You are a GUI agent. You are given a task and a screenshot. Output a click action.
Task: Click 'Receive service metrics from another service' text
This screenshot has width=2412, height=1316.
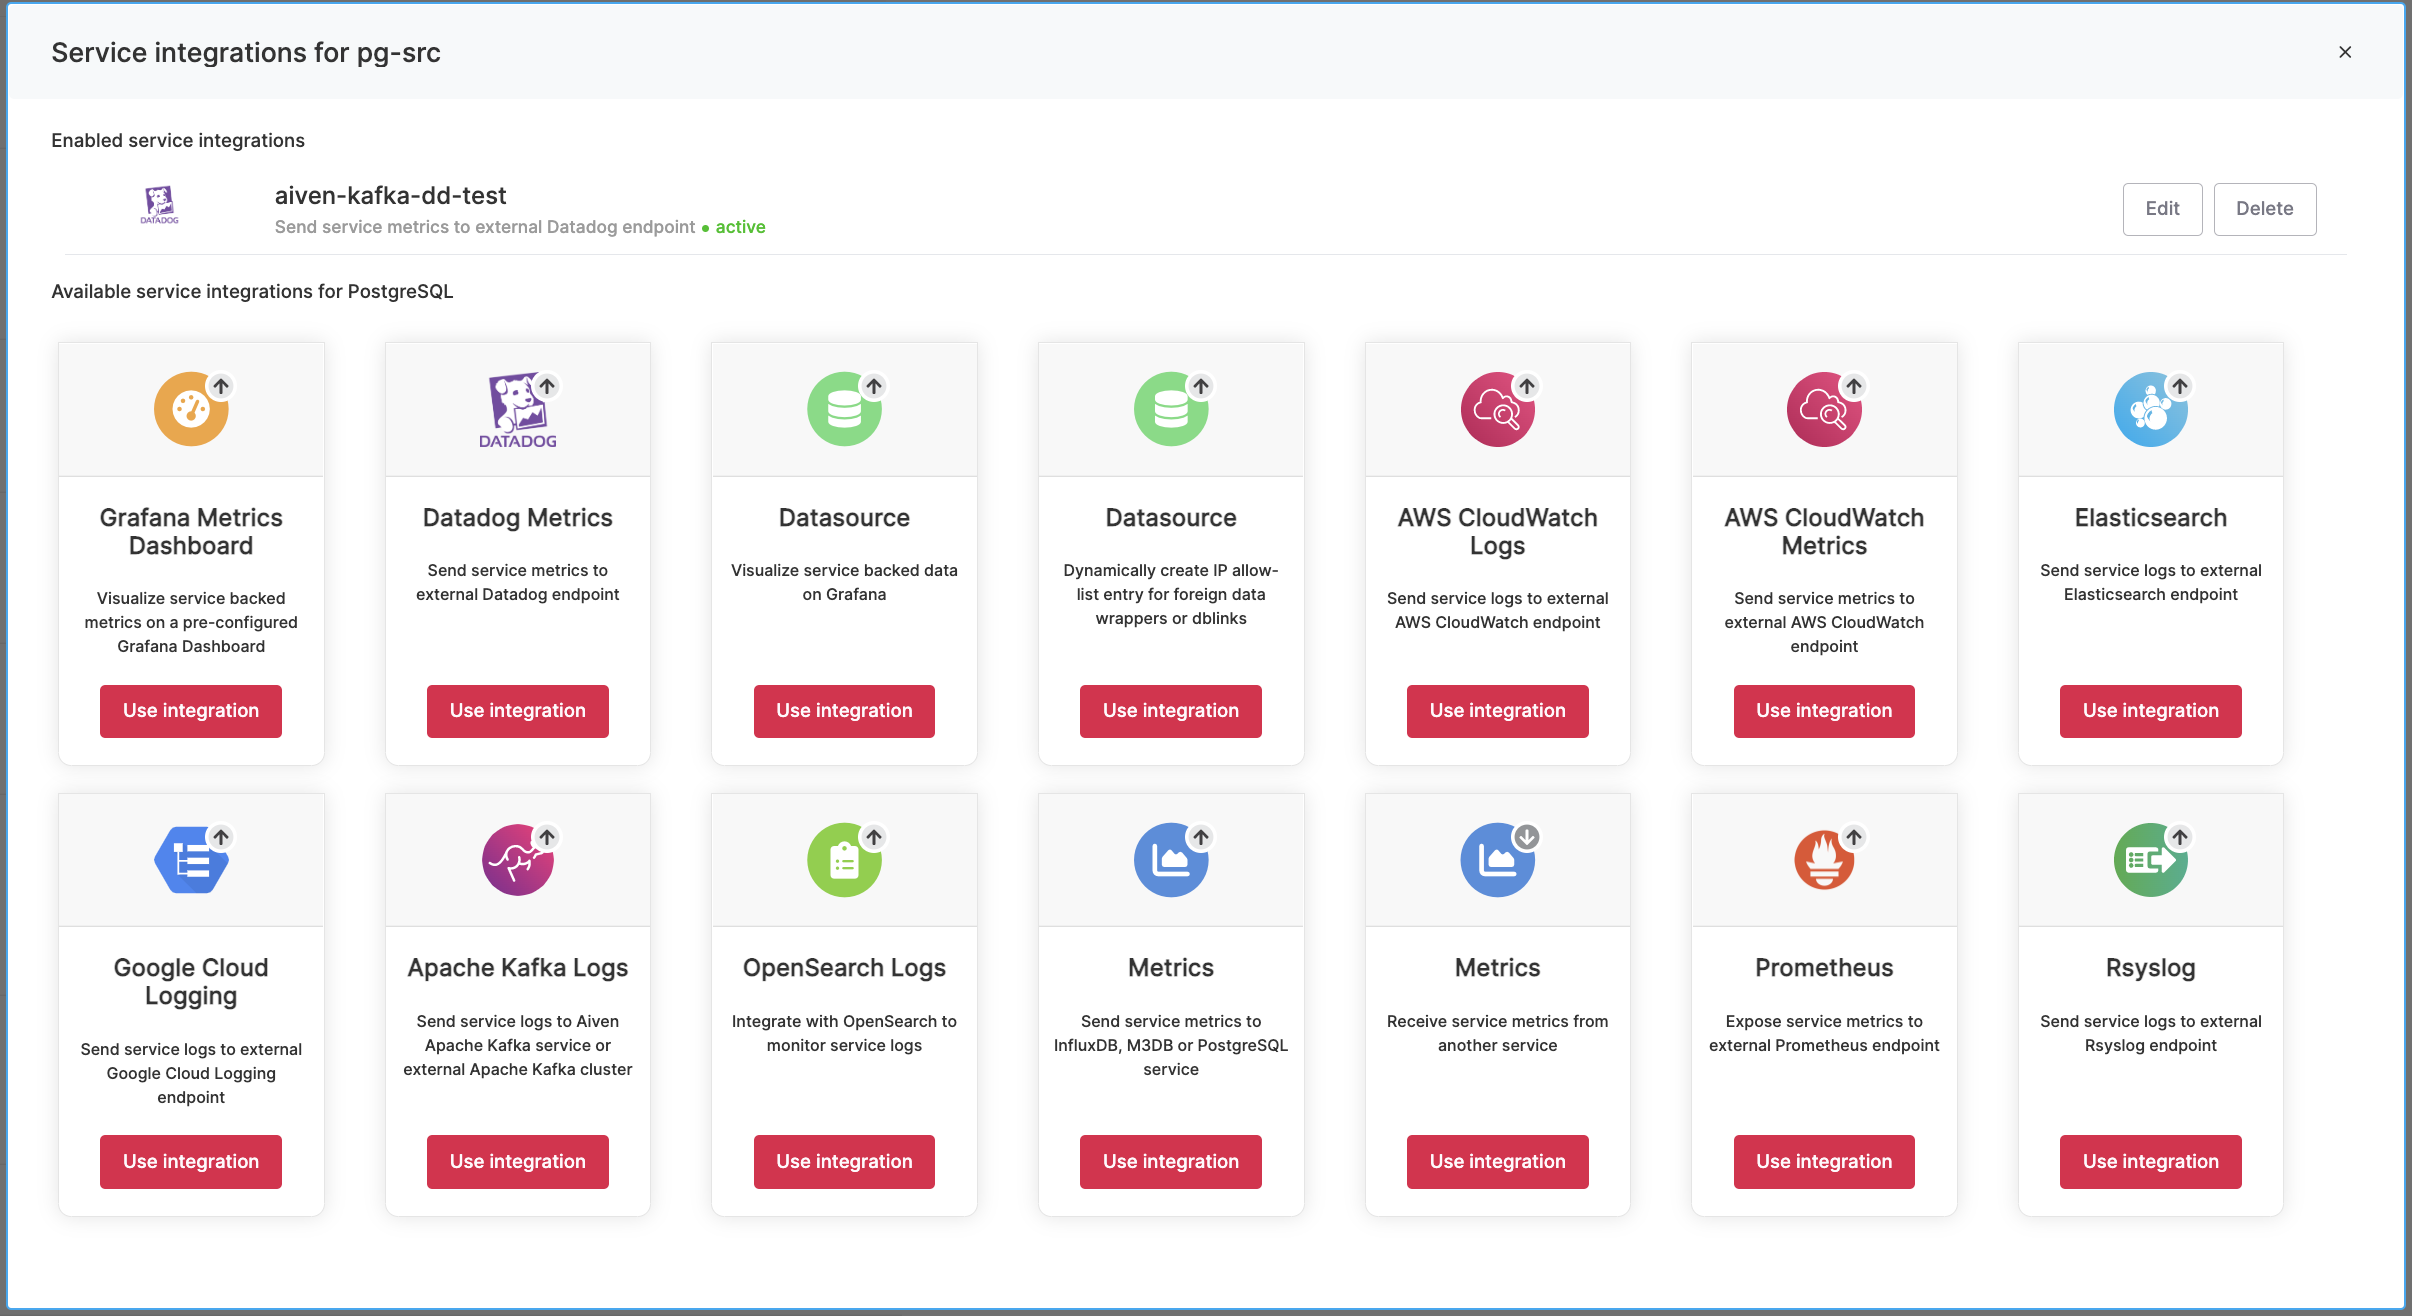click(x=1498, y=1033)
